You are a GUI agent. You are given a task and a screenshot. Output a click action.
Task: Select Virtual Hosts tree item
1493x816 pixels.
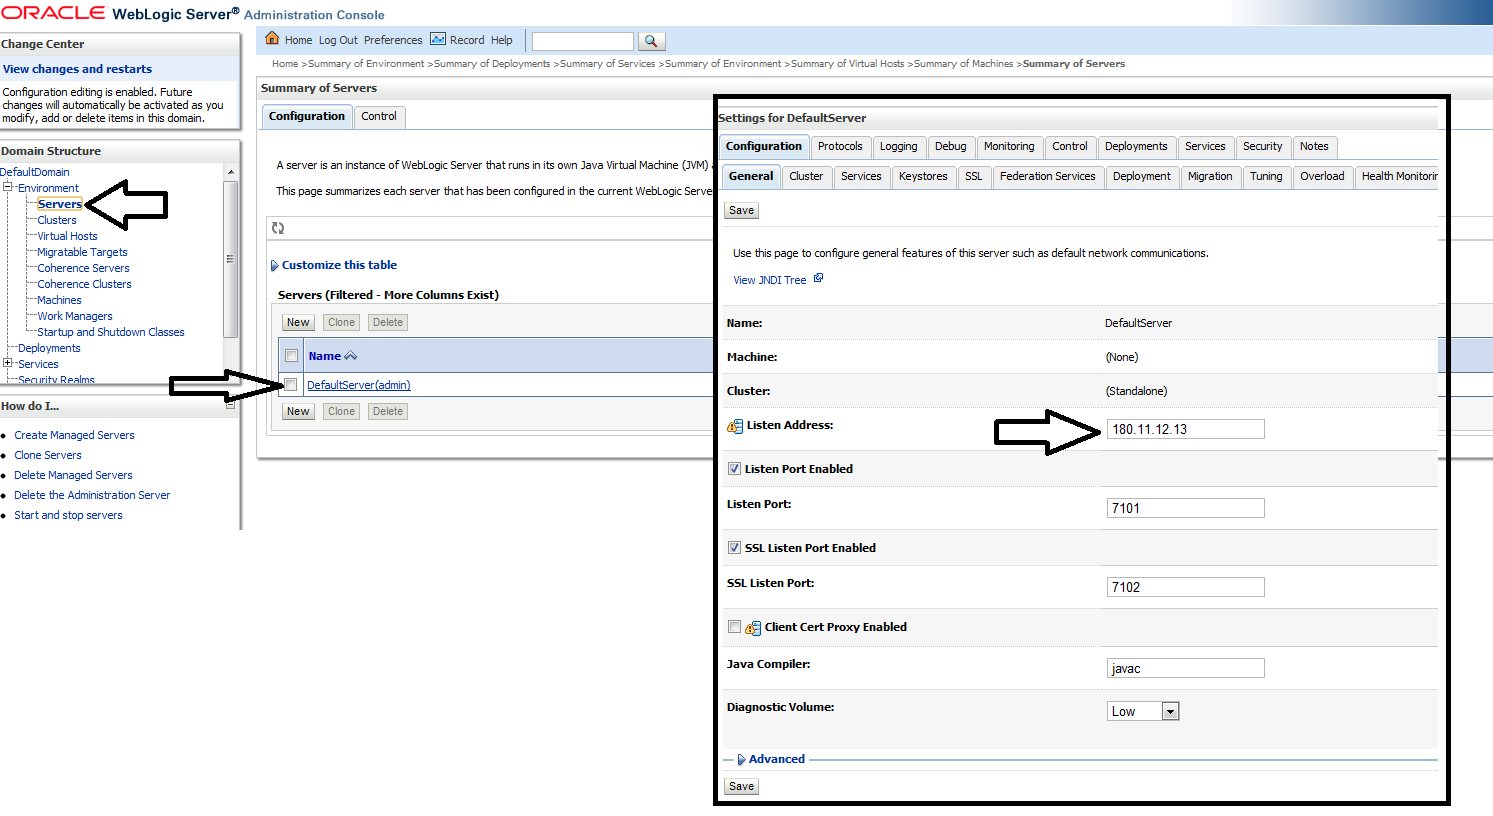click(67, 236)
